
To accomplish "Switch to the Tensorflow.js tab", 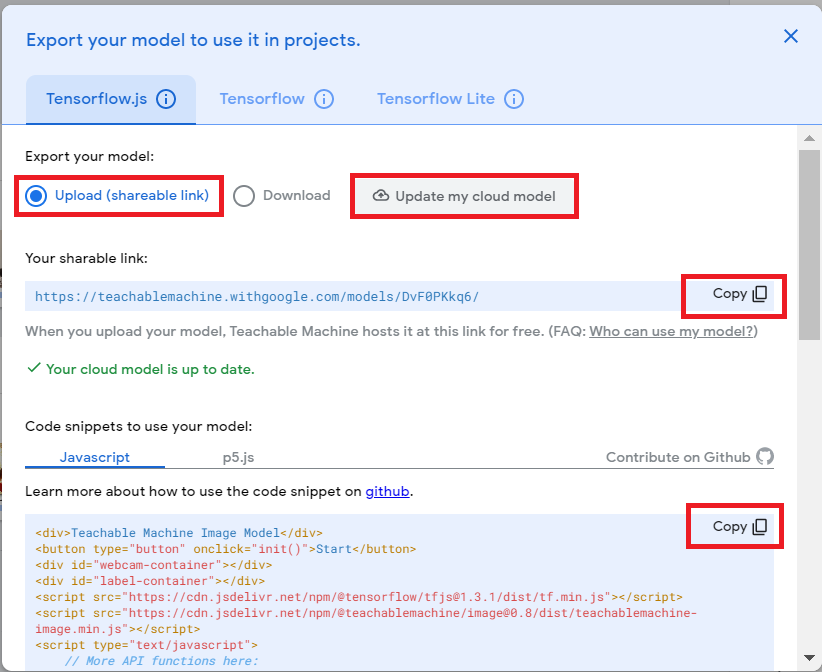I will coord(111,99).
